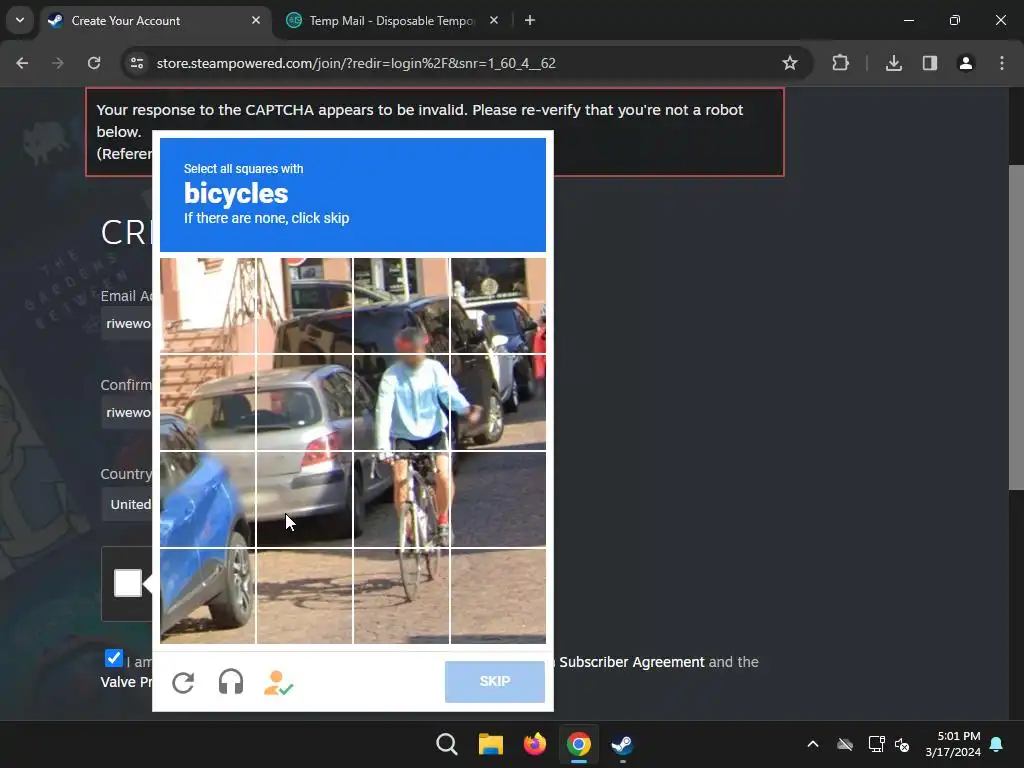The height and width of the screenshot is (768, 1024).
Task: Open the CAPTCHA accessibility options icon
Action: [278, 683]
